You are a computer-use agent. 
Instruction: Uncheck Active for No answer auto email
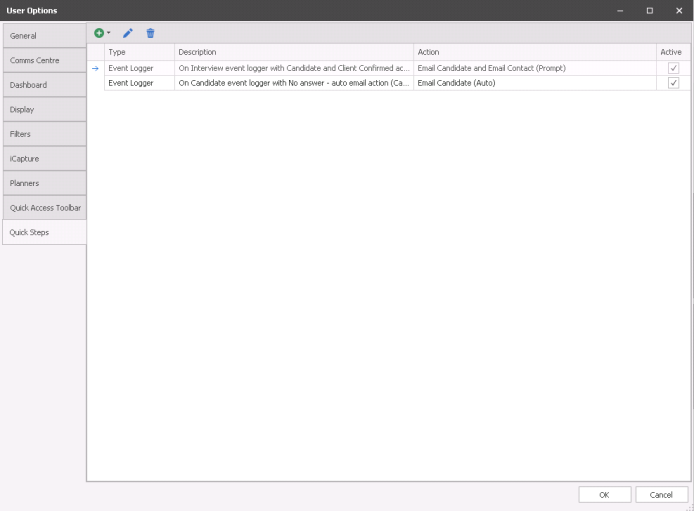tap(673, 83)
